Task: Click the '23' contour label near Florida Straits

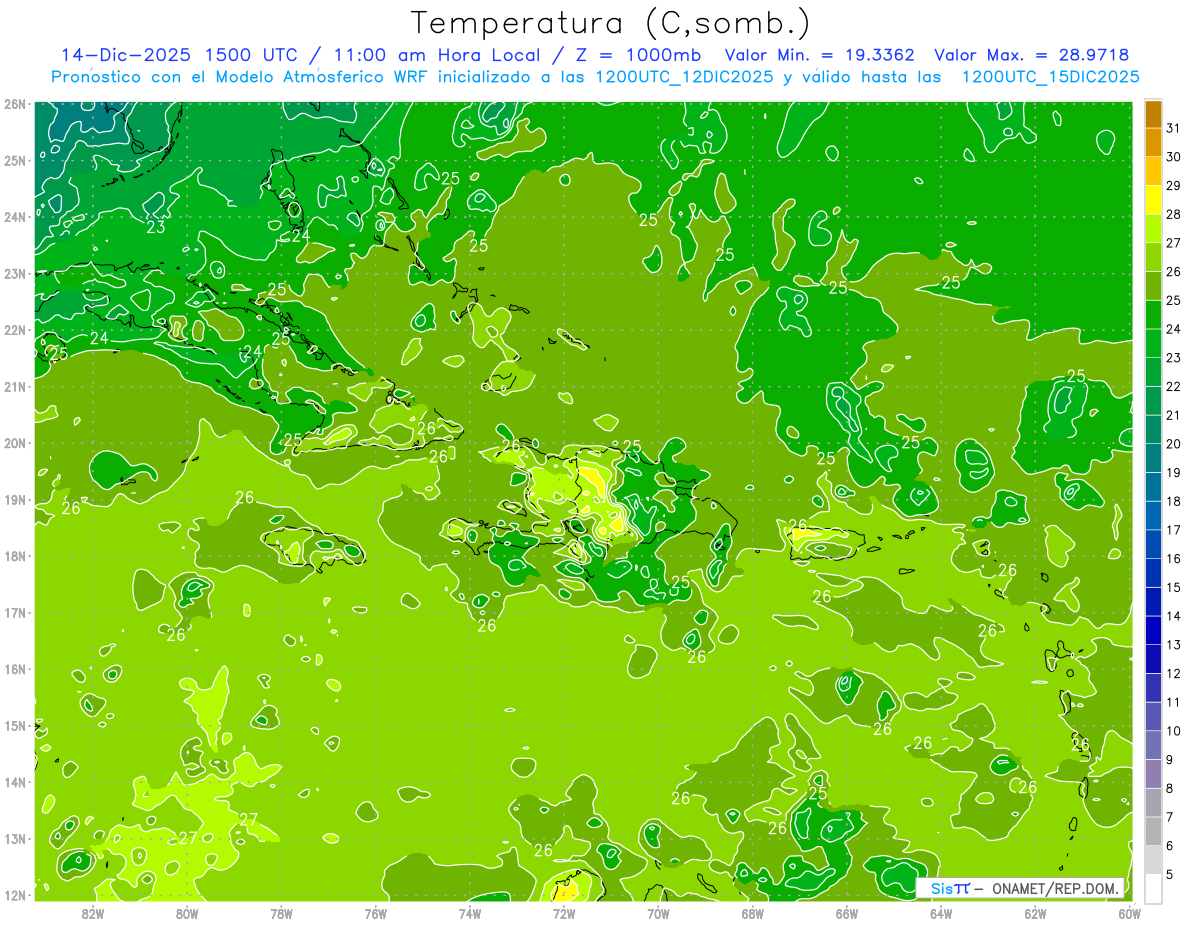Action: point(156,227)
